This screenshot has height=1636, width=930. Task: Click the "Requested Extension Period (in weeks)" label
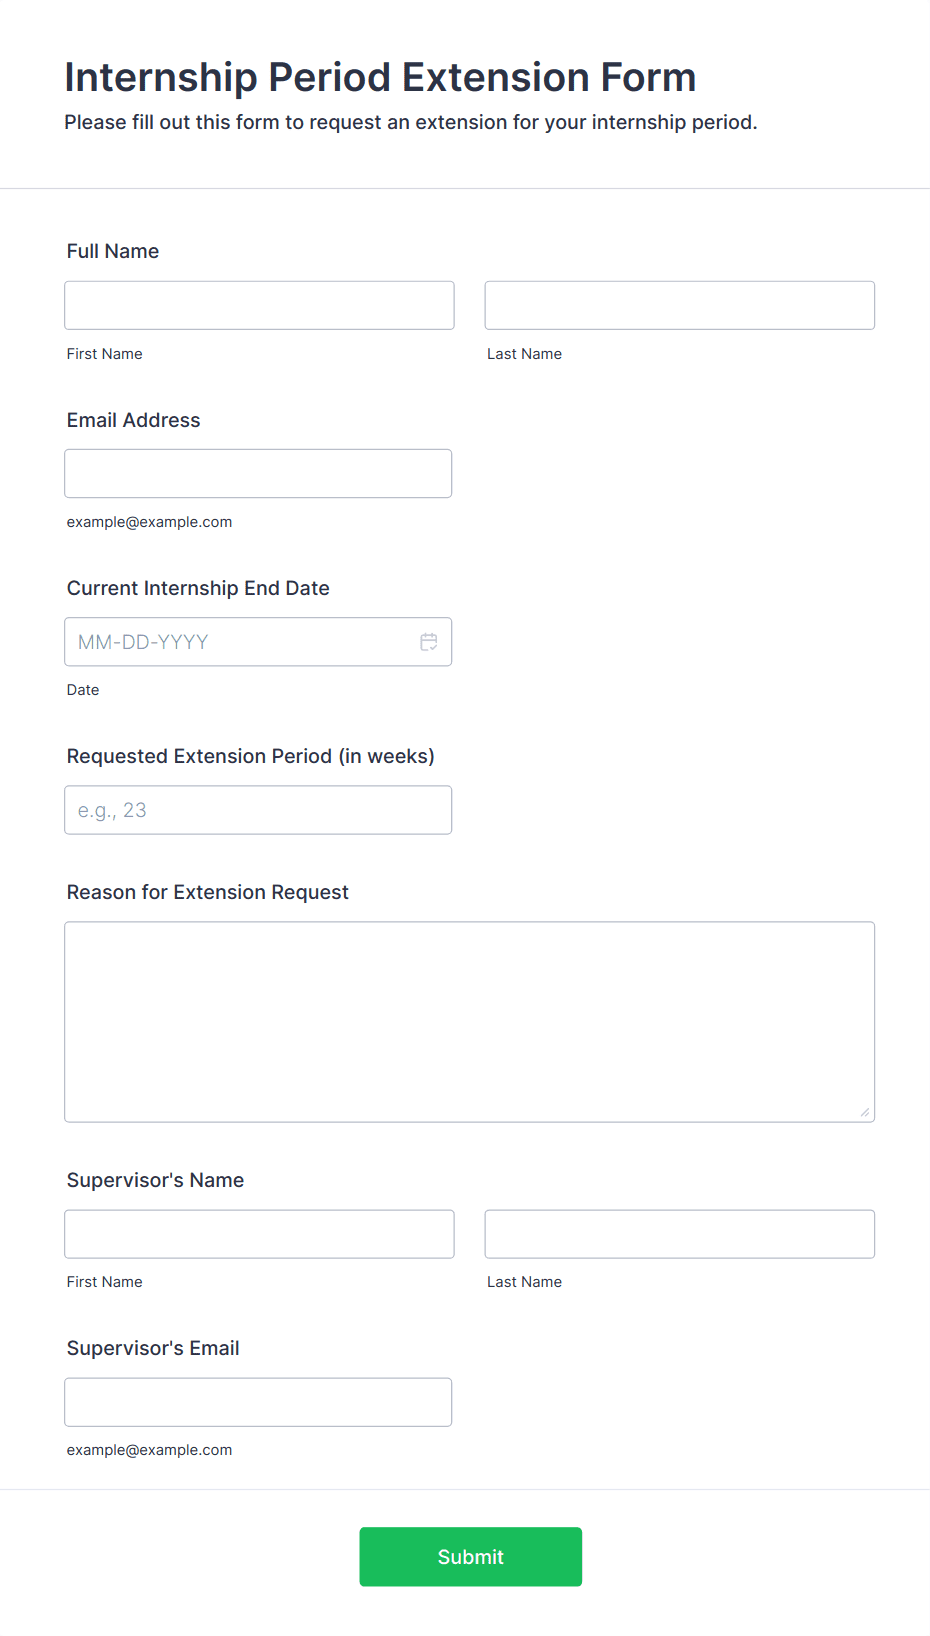(x=251, y=756)
